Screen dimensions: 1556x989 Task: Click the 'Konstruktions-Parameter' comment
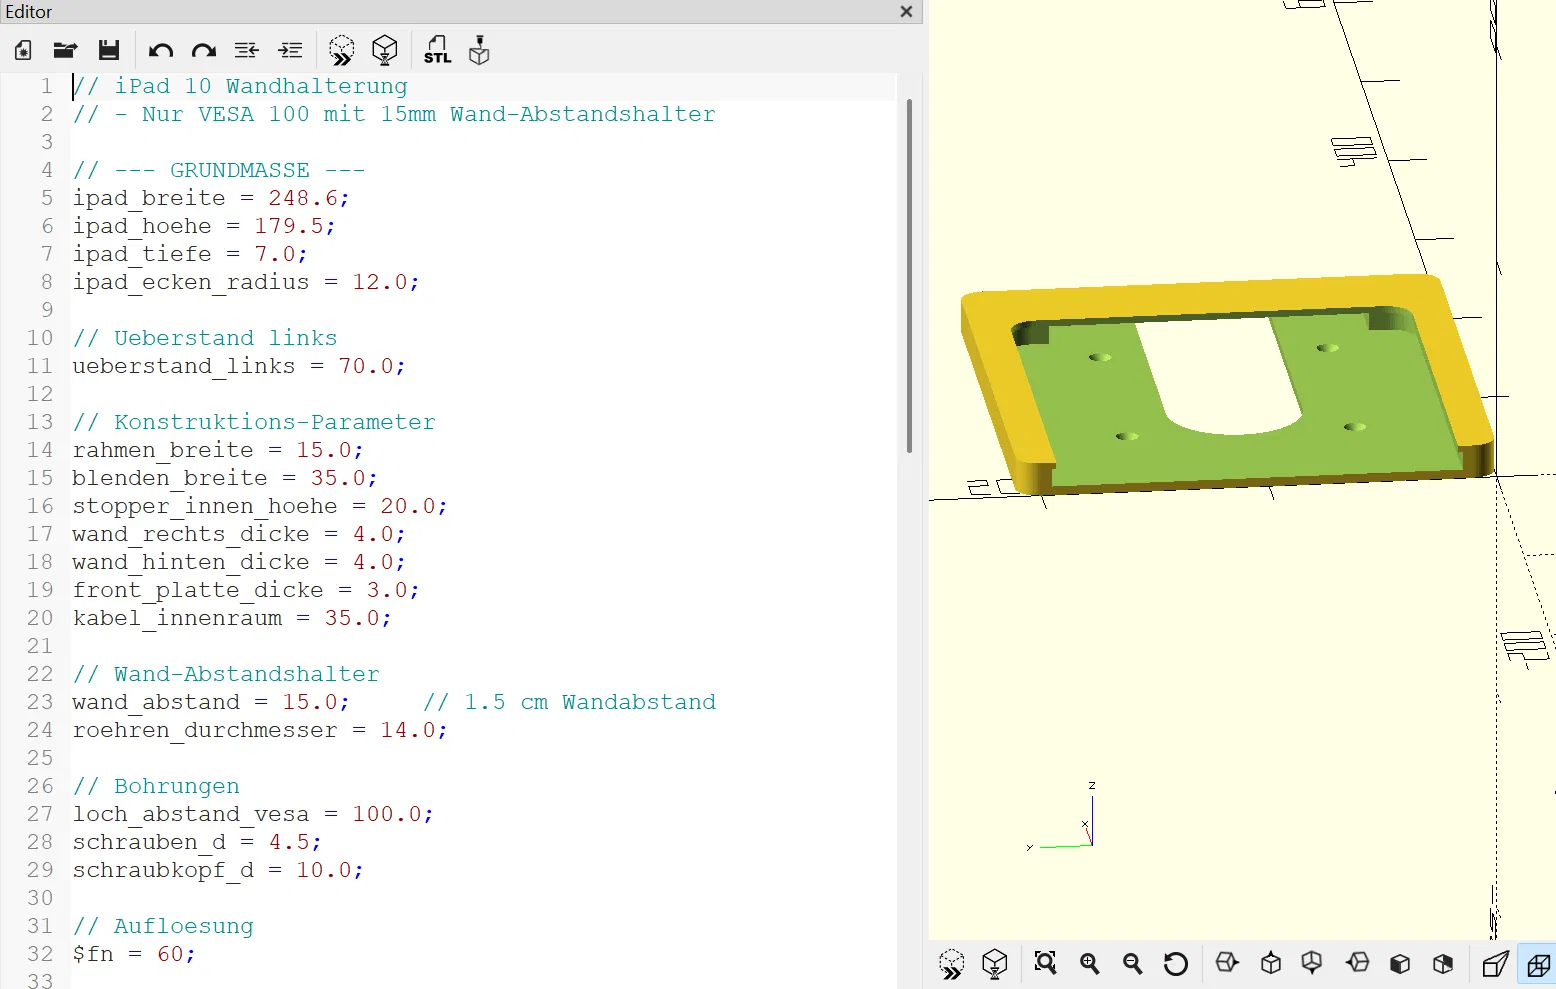(254, 422)
